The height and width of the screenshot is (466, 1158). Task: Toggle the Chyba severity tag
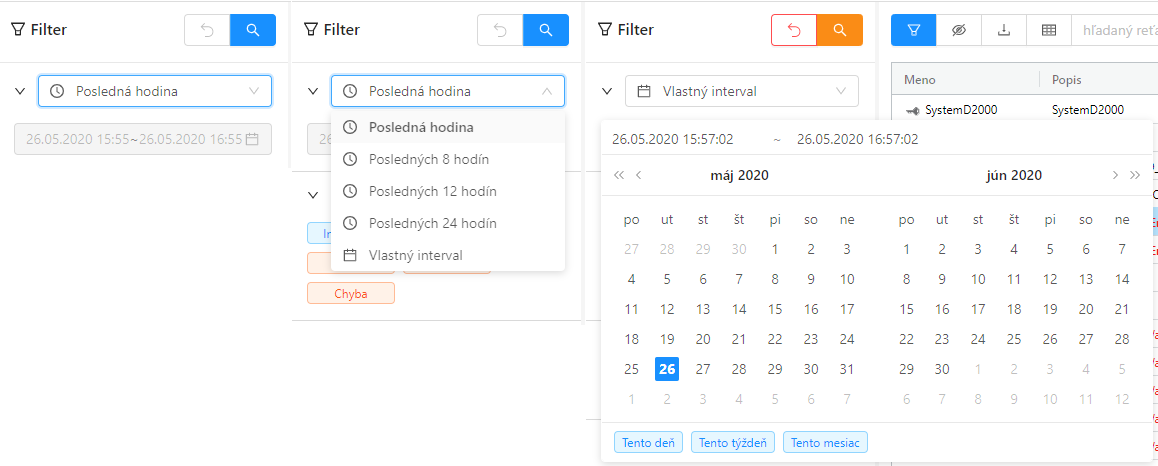350,293
